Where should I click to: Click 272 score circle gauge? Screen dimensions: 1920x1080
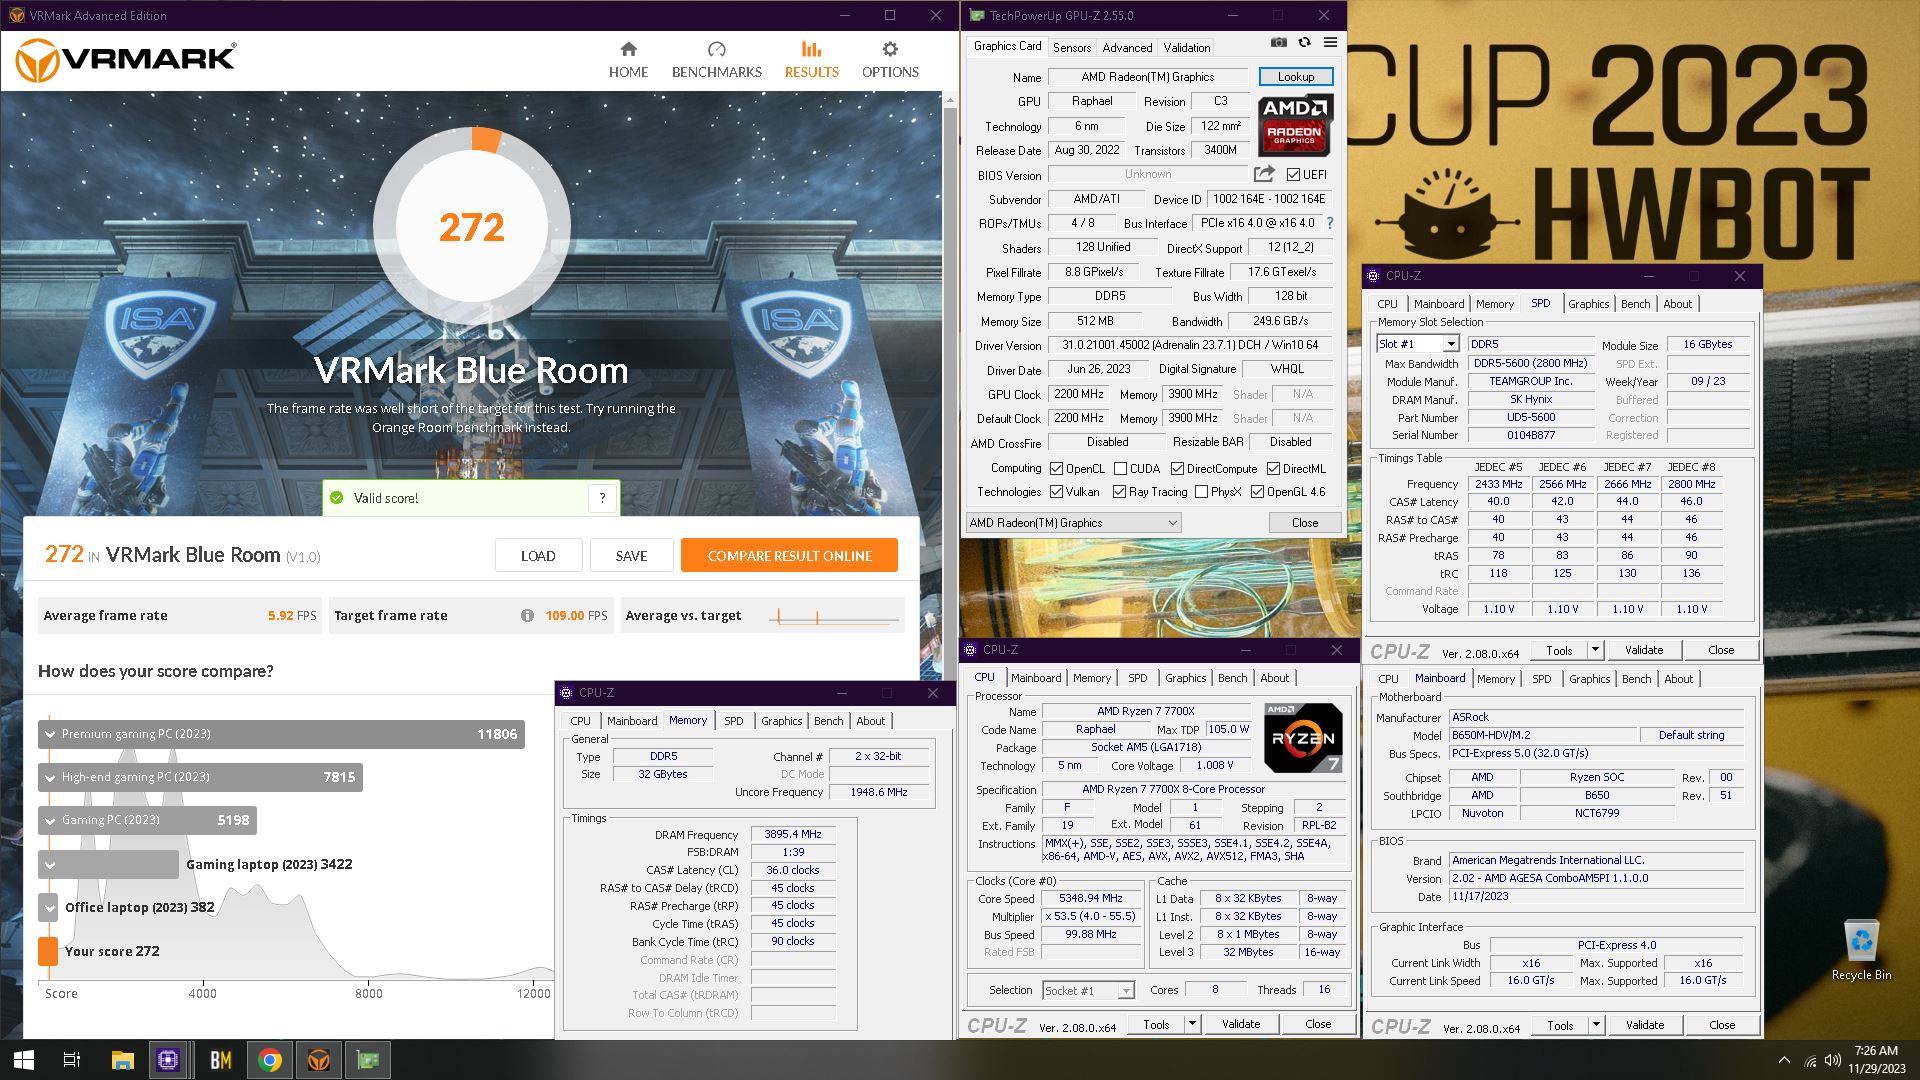pos(471,227)
